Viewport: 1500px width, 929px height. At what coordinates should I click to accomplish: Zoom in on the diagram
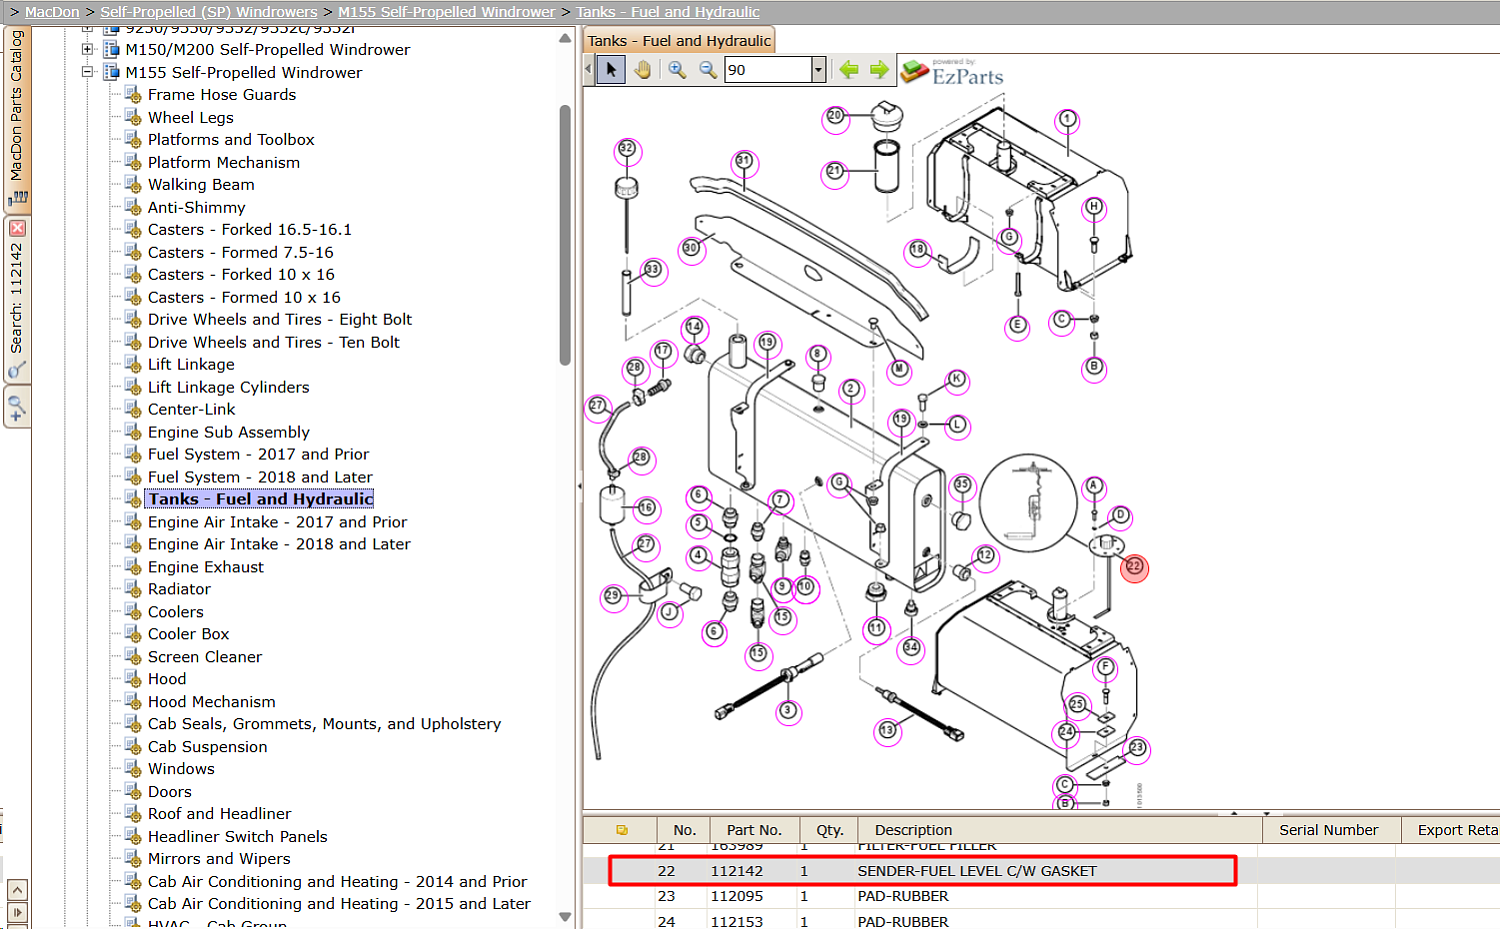click(677, 69)
